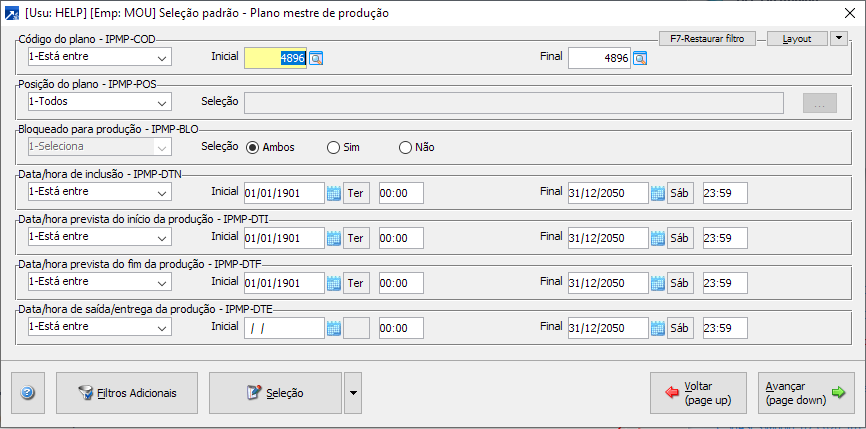The width and height of the screenshot is (866, 429).
Task: Open calendar for inclusão Inicial date
Action: coord(334,193)
